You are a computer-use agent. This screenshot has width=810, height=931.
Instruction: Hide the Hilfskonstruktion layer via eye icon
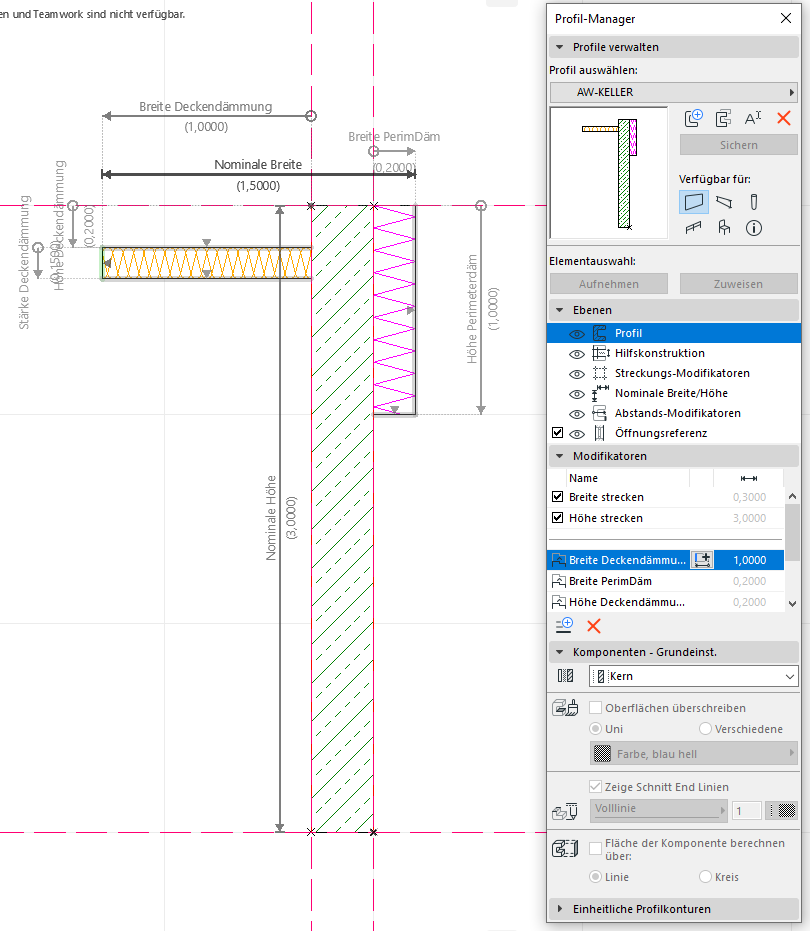[577, 354]
